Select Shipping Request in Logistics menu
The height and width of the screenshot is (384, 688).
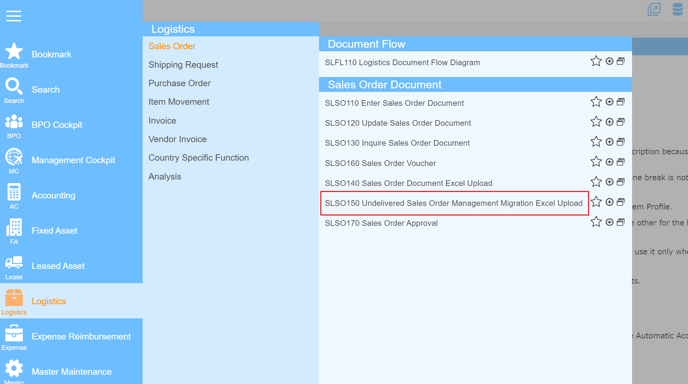[x=183, y=65]
